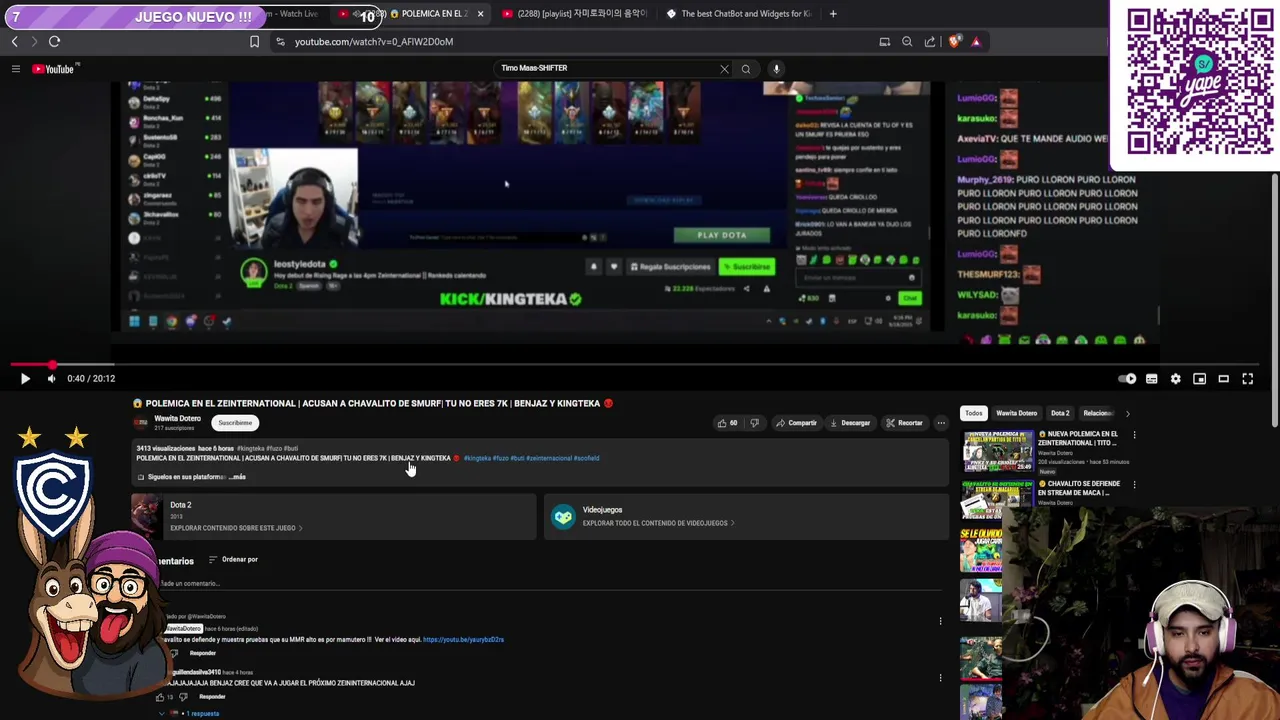Open the Videojuegos category card

tap(746, 516)
